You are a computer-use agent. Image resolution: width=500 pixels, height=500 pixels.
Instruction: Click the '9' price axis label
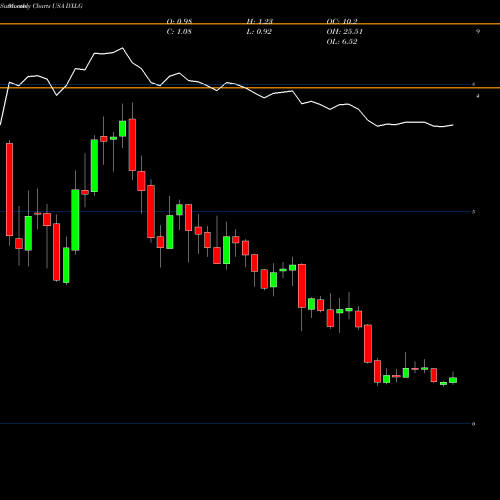coord(478,31)
